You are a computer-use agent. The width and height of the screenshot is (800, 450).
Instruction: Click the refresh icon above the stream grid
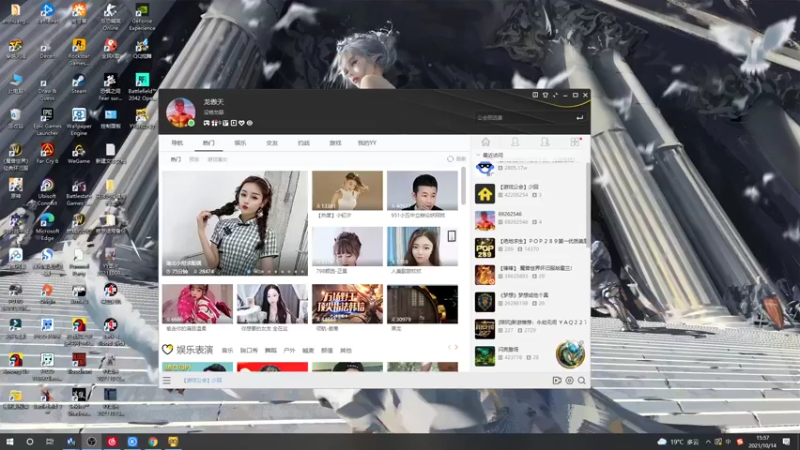[x=450, y=159]
